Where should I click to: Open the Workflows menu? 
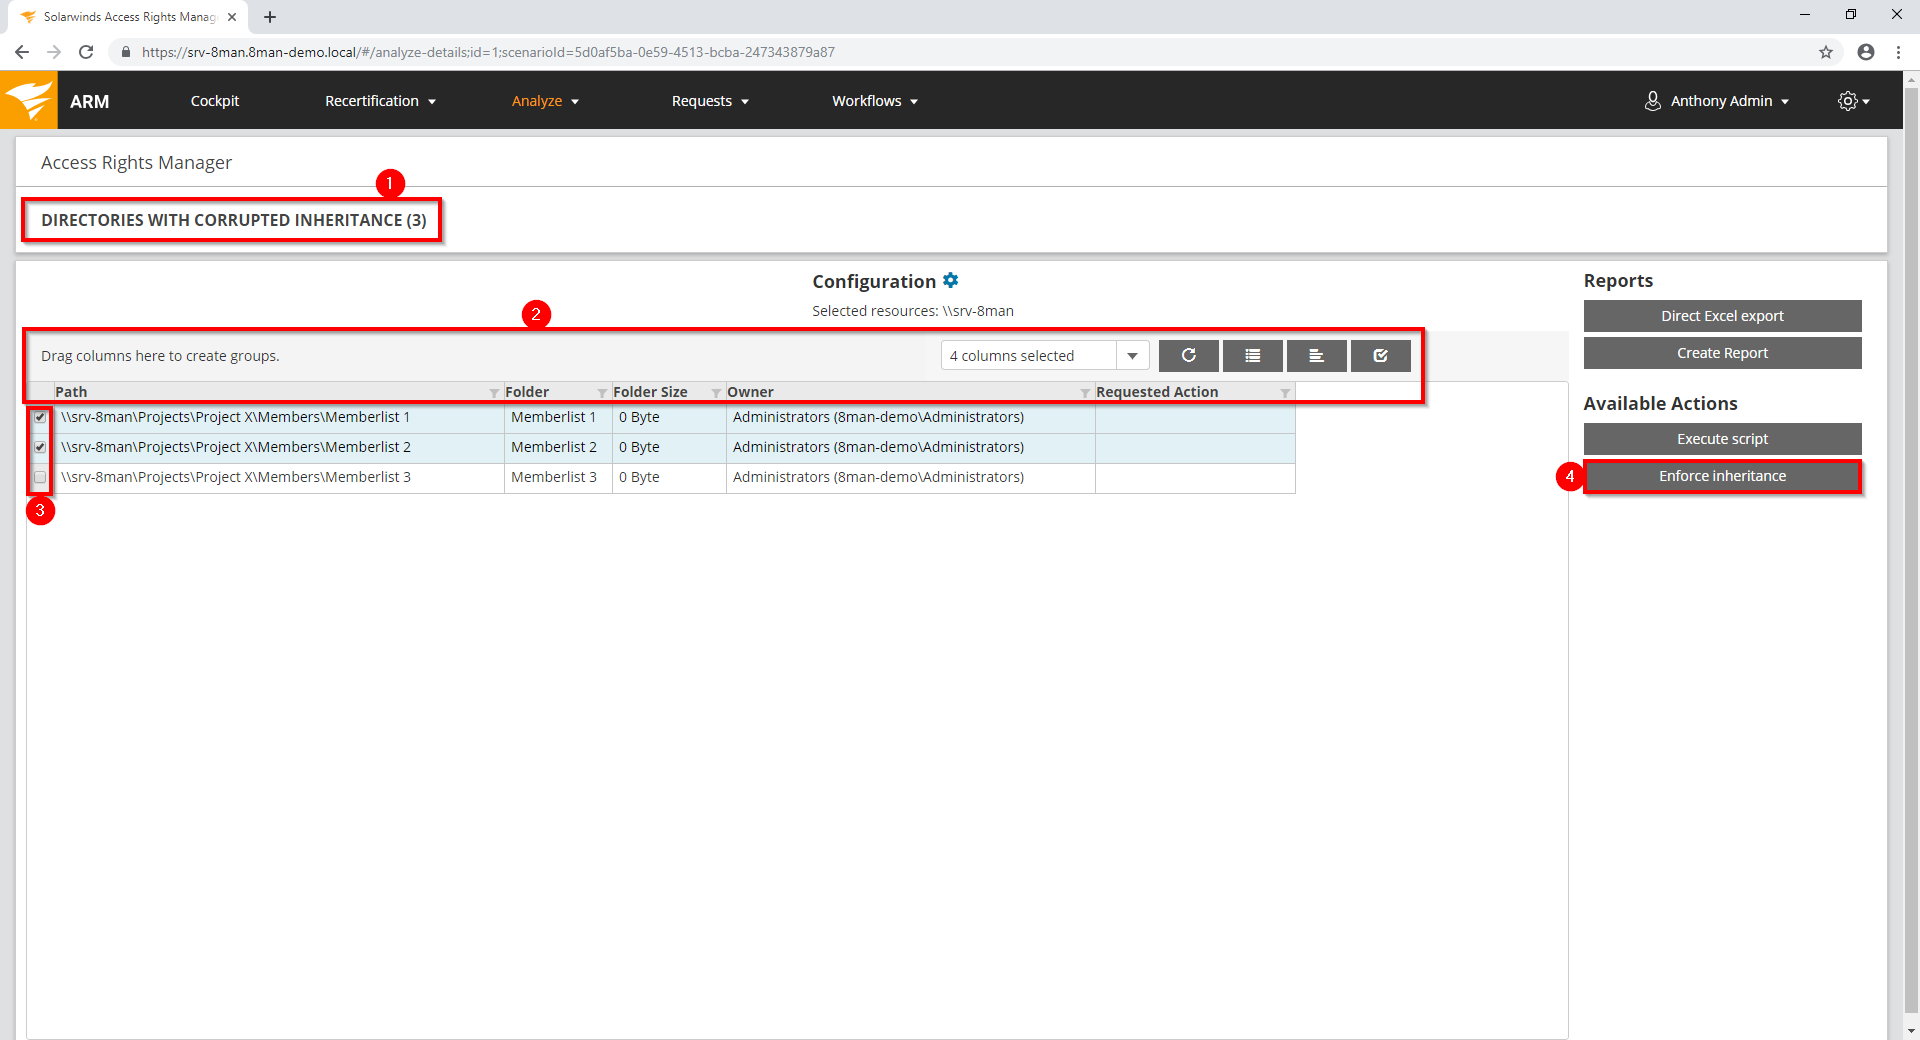tap(874, 101)
